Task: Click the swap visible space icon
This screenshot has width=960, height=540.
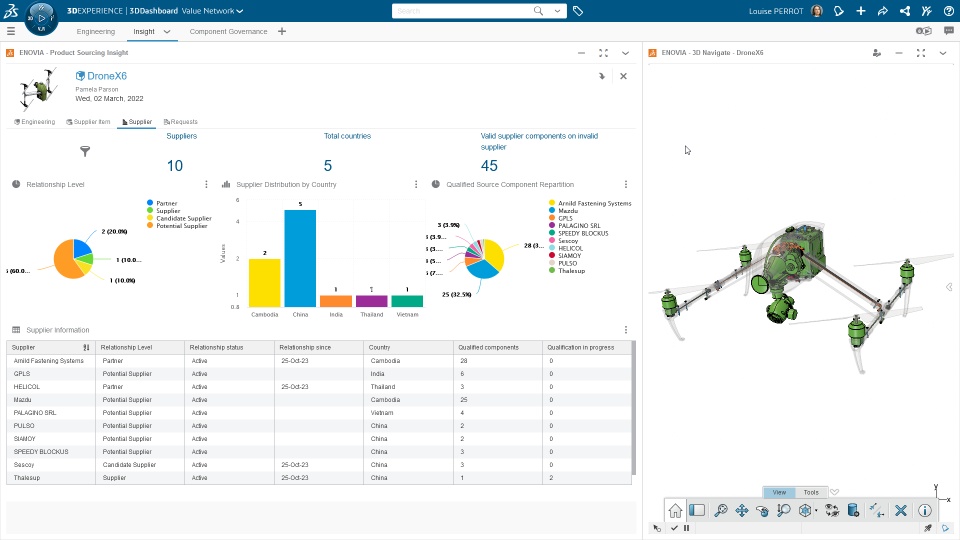Action: [x=832, y=510]
